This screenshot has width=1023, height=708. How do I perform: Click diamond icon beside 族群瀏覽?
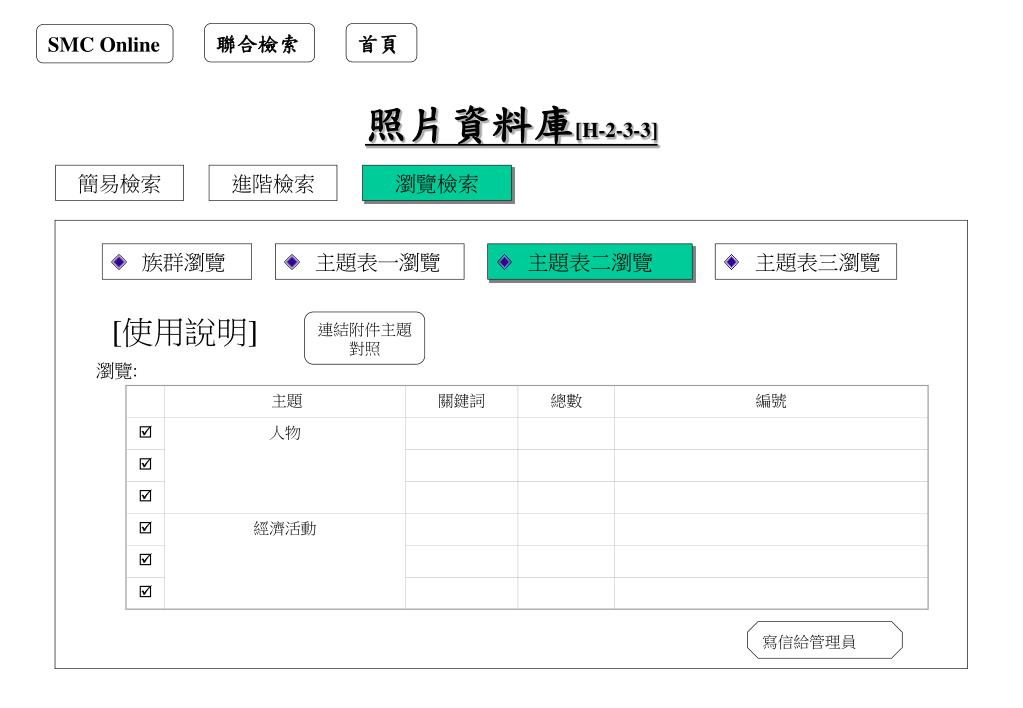pyautogui.click(x=119, y=262)
